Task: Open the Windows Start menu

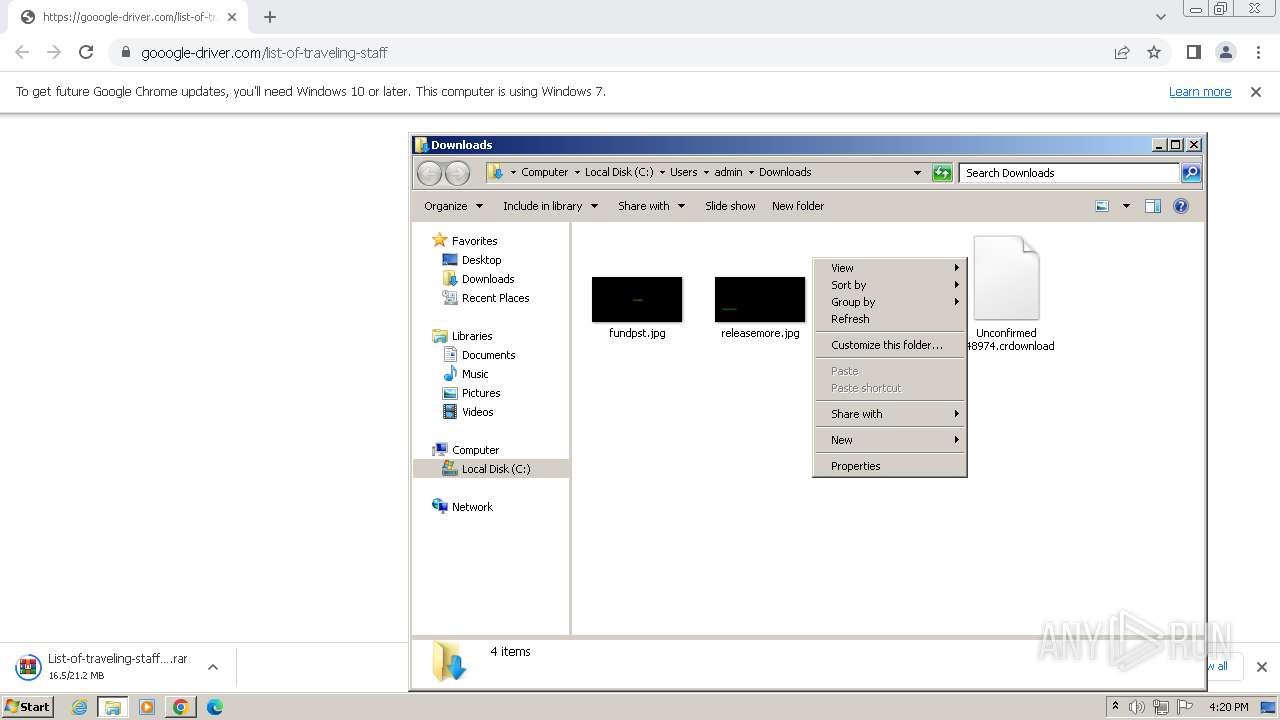Action: (x=27, y=707)
